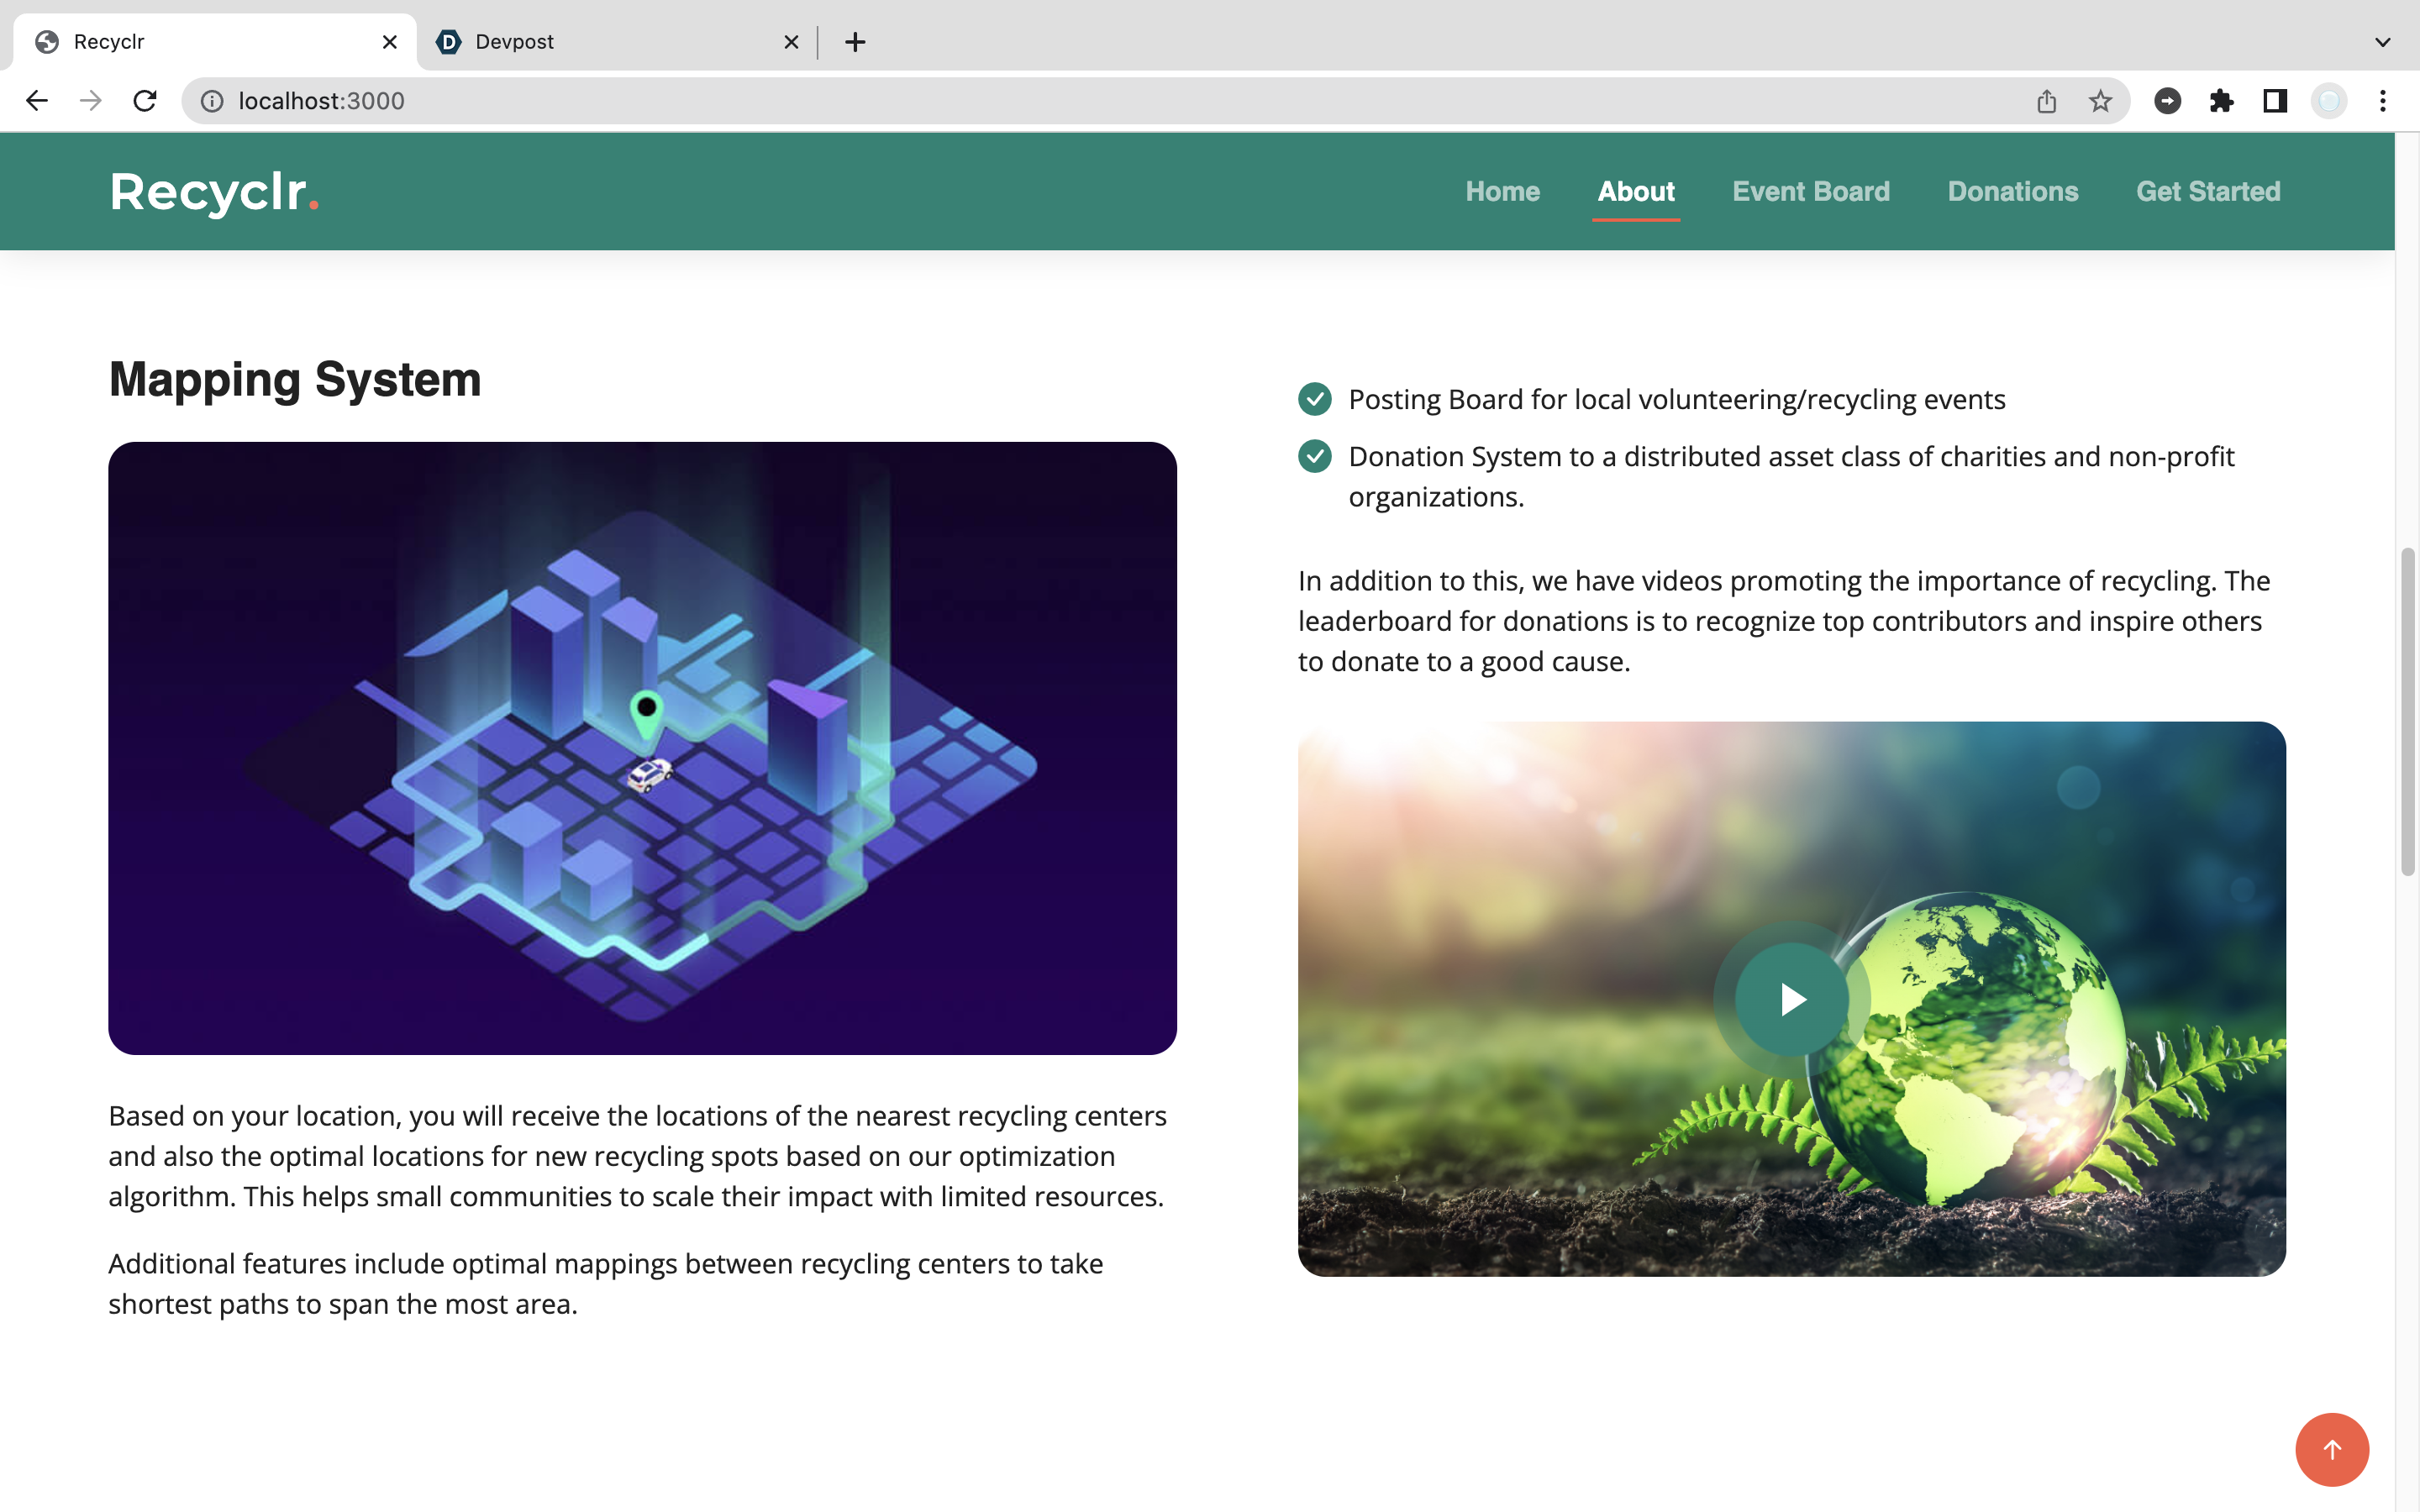Expand the tab search chevron

2382,42
